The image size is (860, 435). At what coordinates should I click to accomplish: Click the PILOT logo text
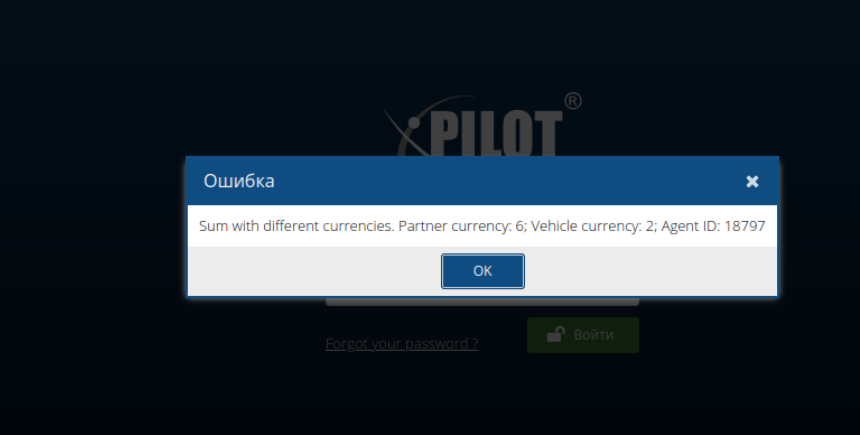(x=495, y=133)
